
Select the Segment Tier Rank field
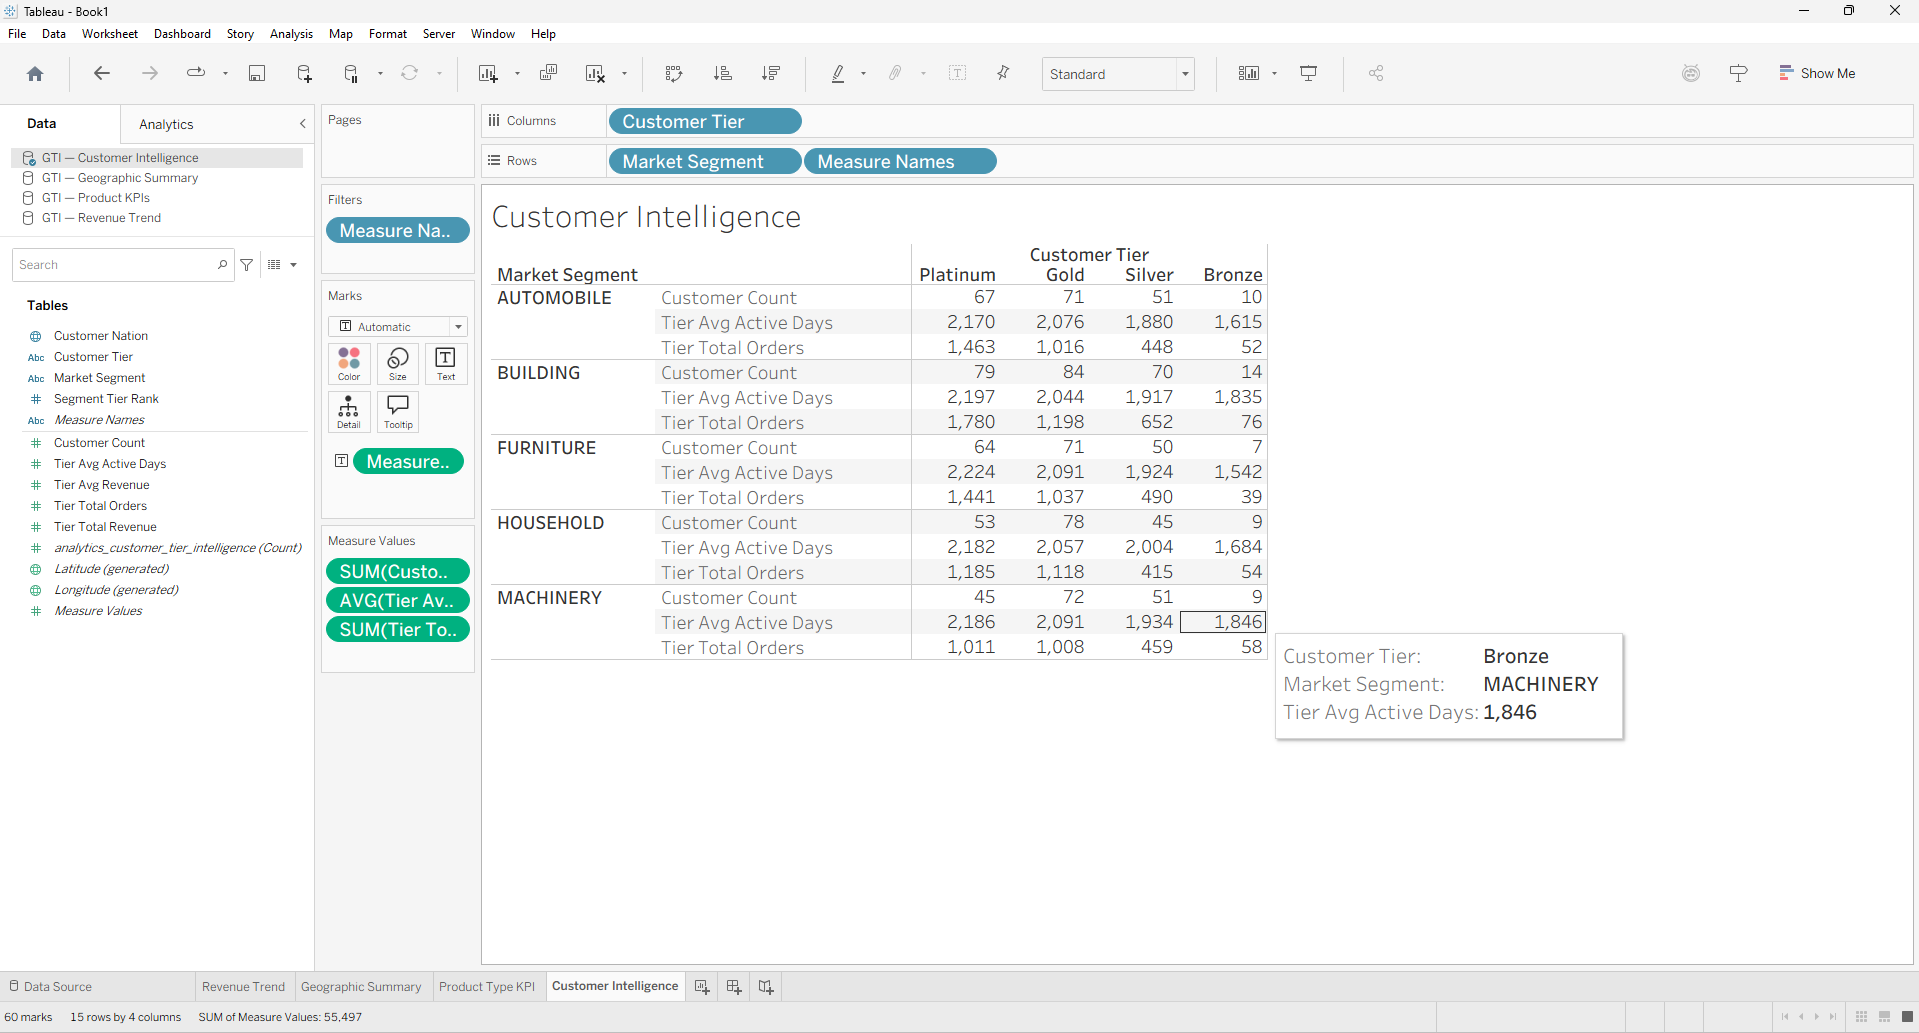coord(106,399)
